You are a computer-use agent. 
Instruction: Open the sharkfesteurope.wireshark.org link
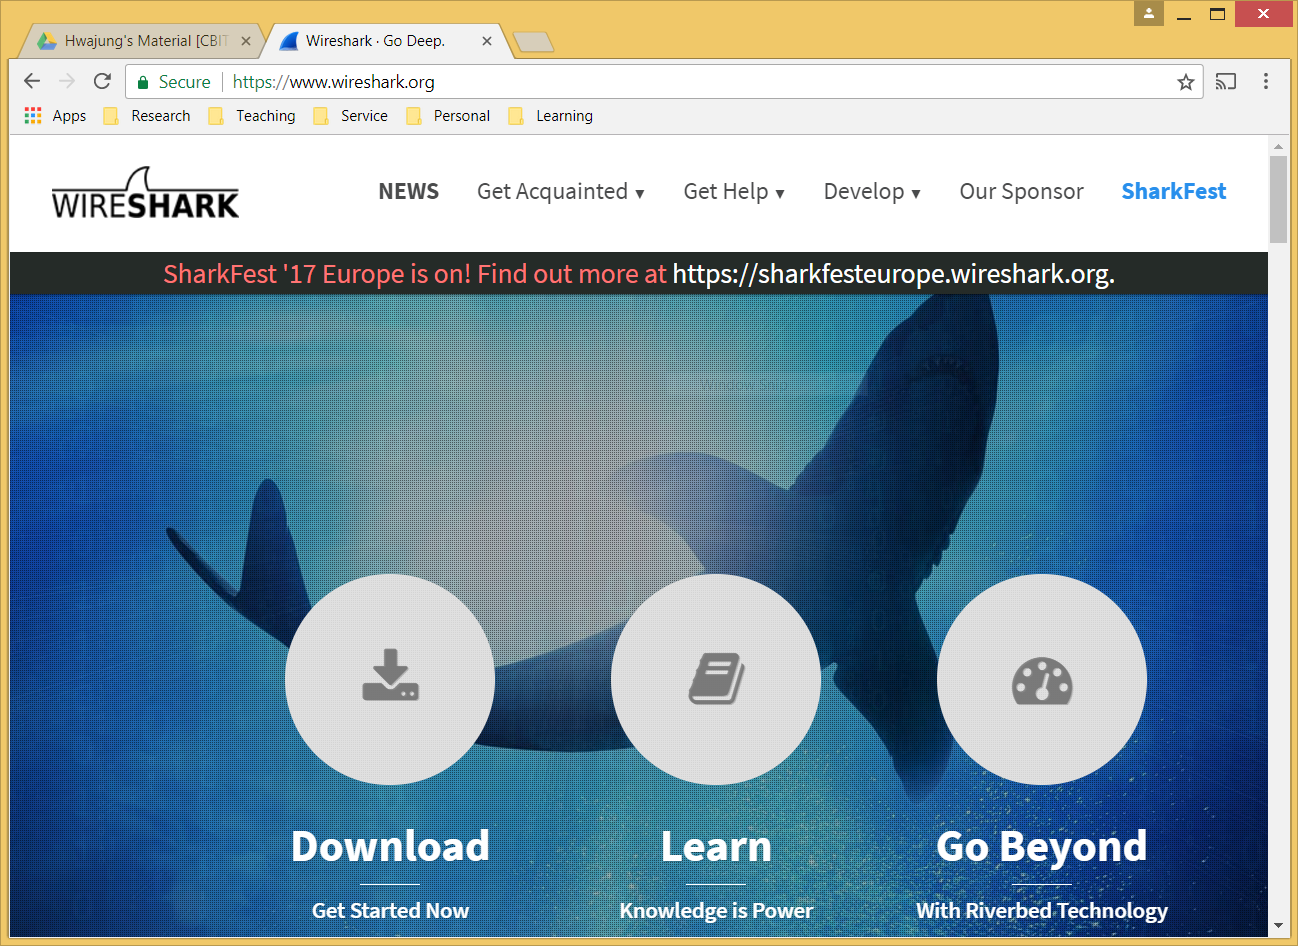pyautogui.click(x=893, y=274)
